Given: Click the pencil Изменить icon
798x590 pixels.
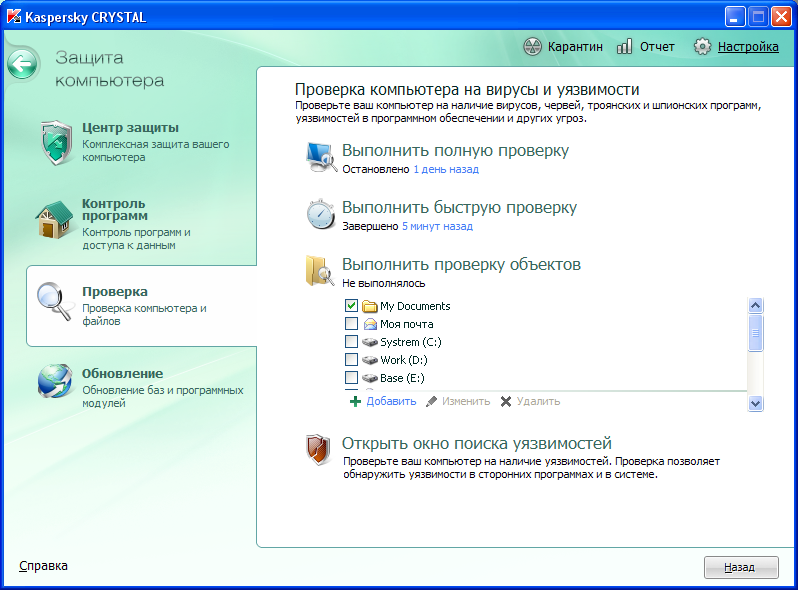Looking at the screenshot, I should pos(432,402).
